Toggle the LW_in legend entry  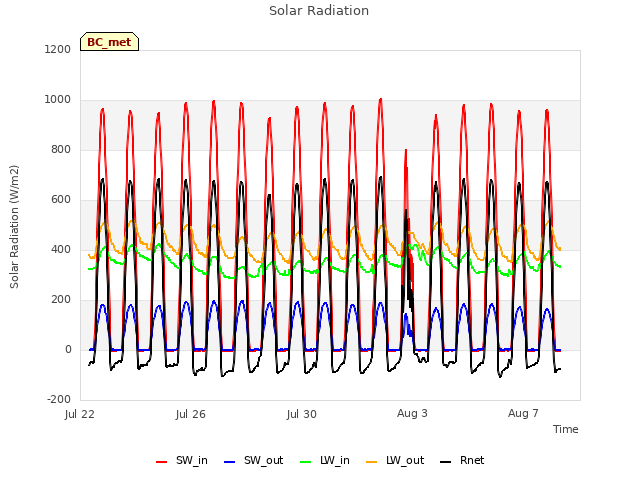[325, 461]
